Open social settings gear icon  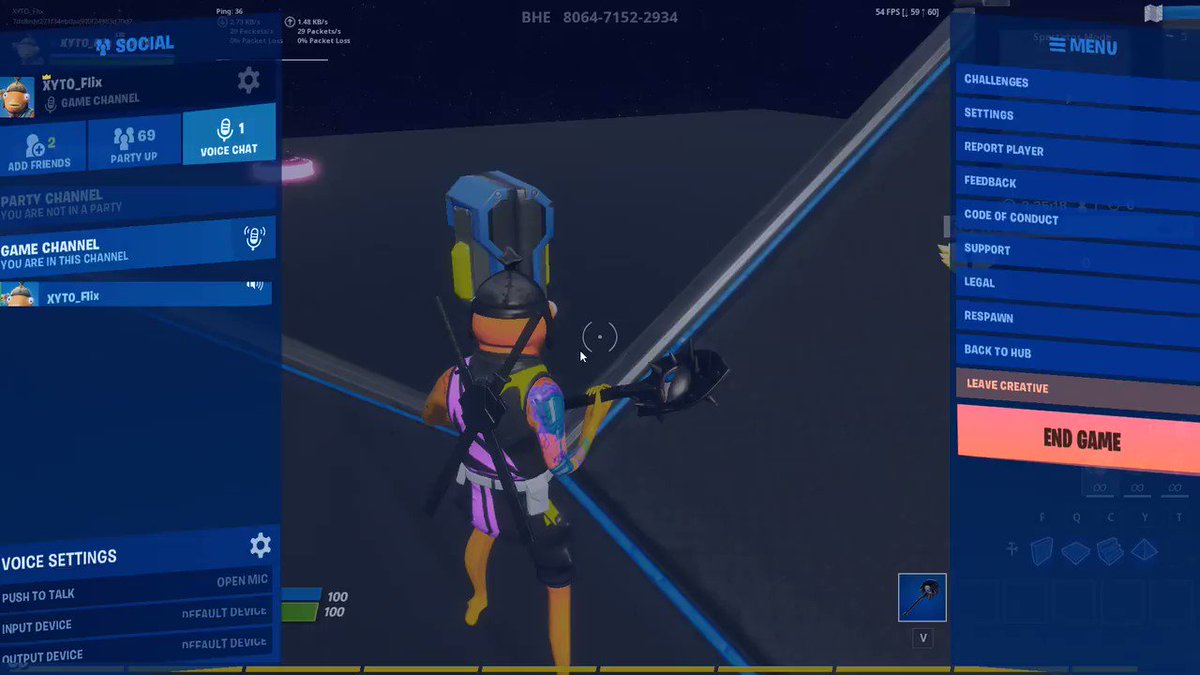click(x=248, y=80)
